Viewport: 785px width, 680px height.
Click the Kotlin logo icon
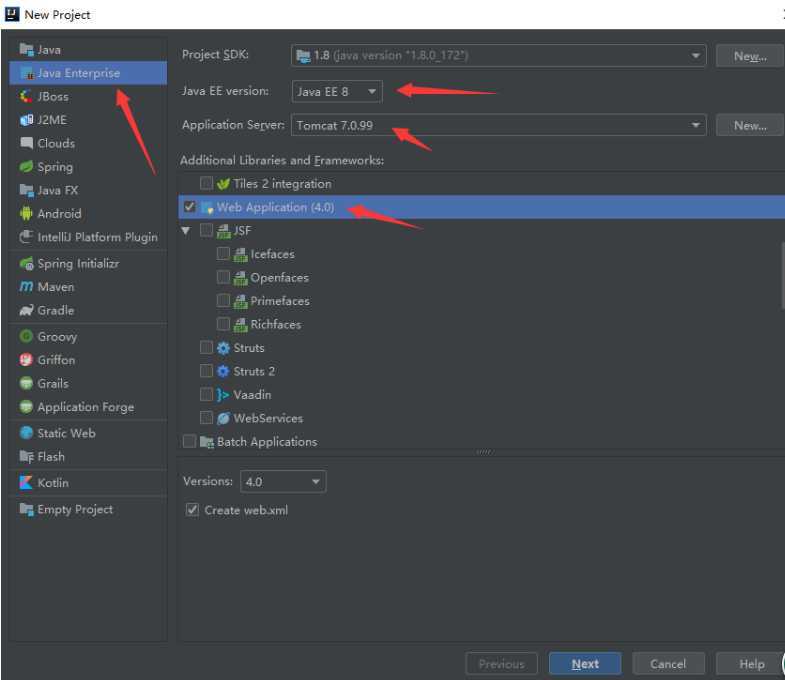pyautogui.click(x=26, y=483)
